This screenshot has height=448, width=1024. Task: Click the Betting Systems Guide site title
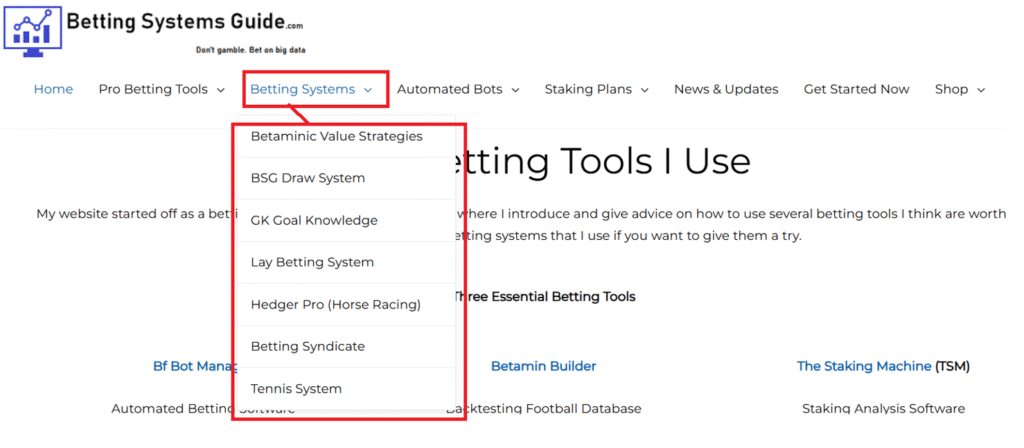184,21
